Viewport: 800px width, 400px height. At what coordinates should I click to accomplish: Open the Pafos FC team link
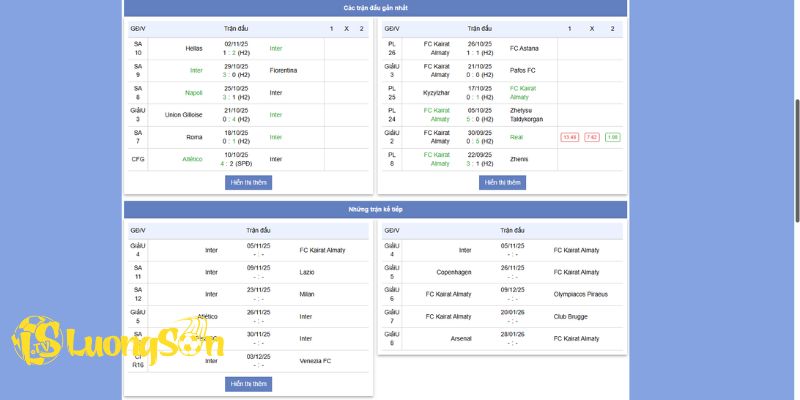pos(524,70)
